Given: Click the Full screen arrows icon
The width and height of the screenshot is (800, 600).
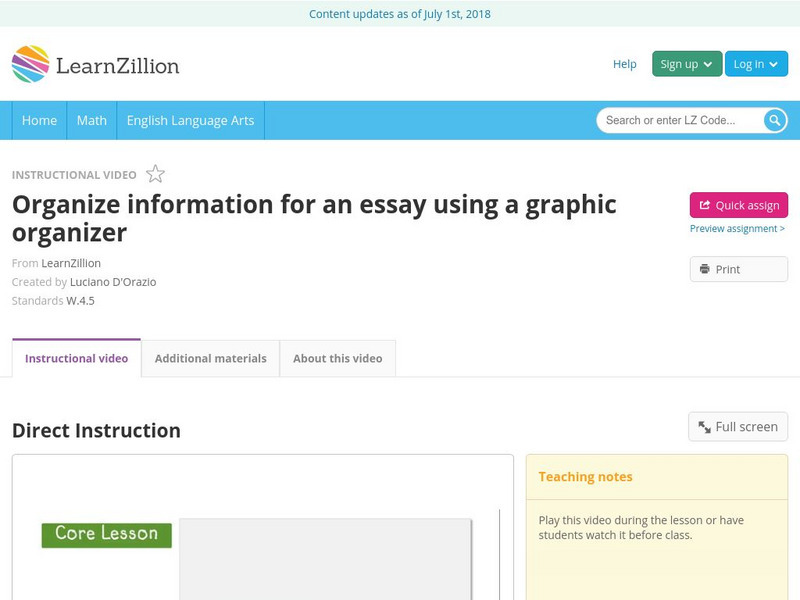Looking at the screenshot, I should coord(702,426).
